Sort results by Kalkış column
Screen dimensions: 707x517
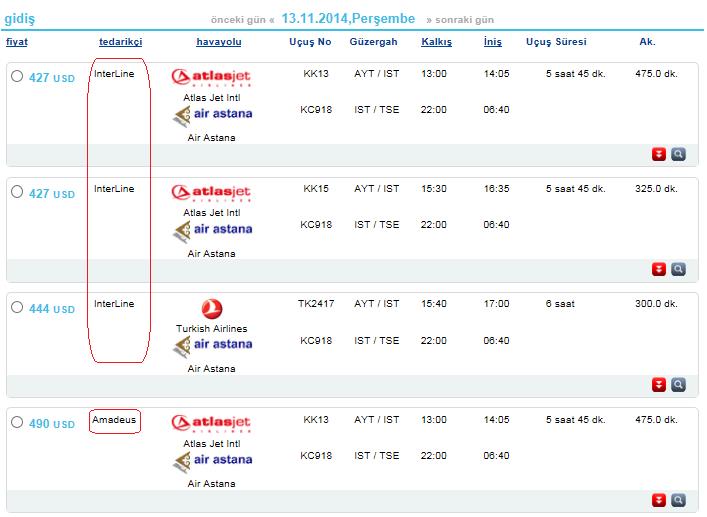[436, 41]
